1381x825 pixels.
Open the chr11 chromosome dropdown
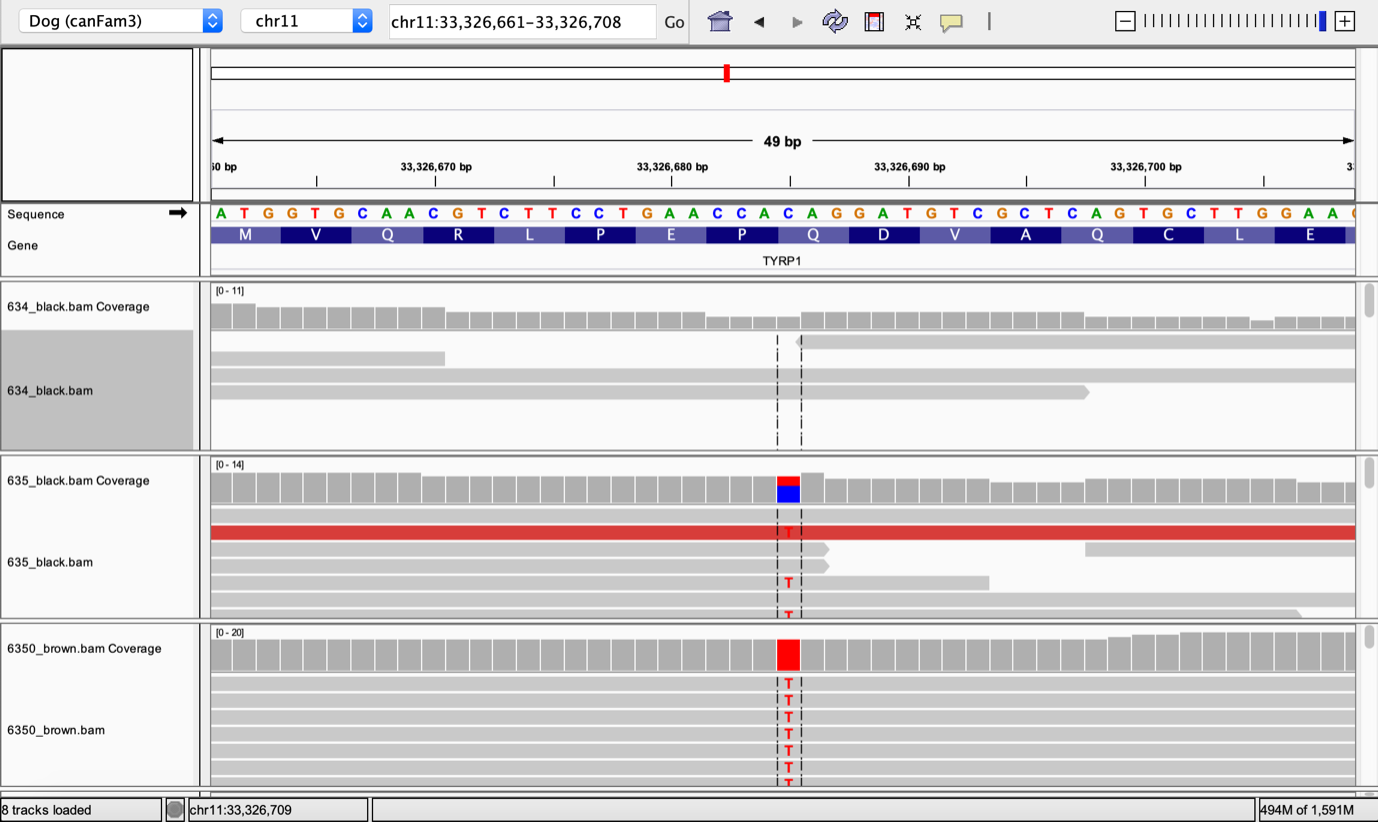pos(306,21)
